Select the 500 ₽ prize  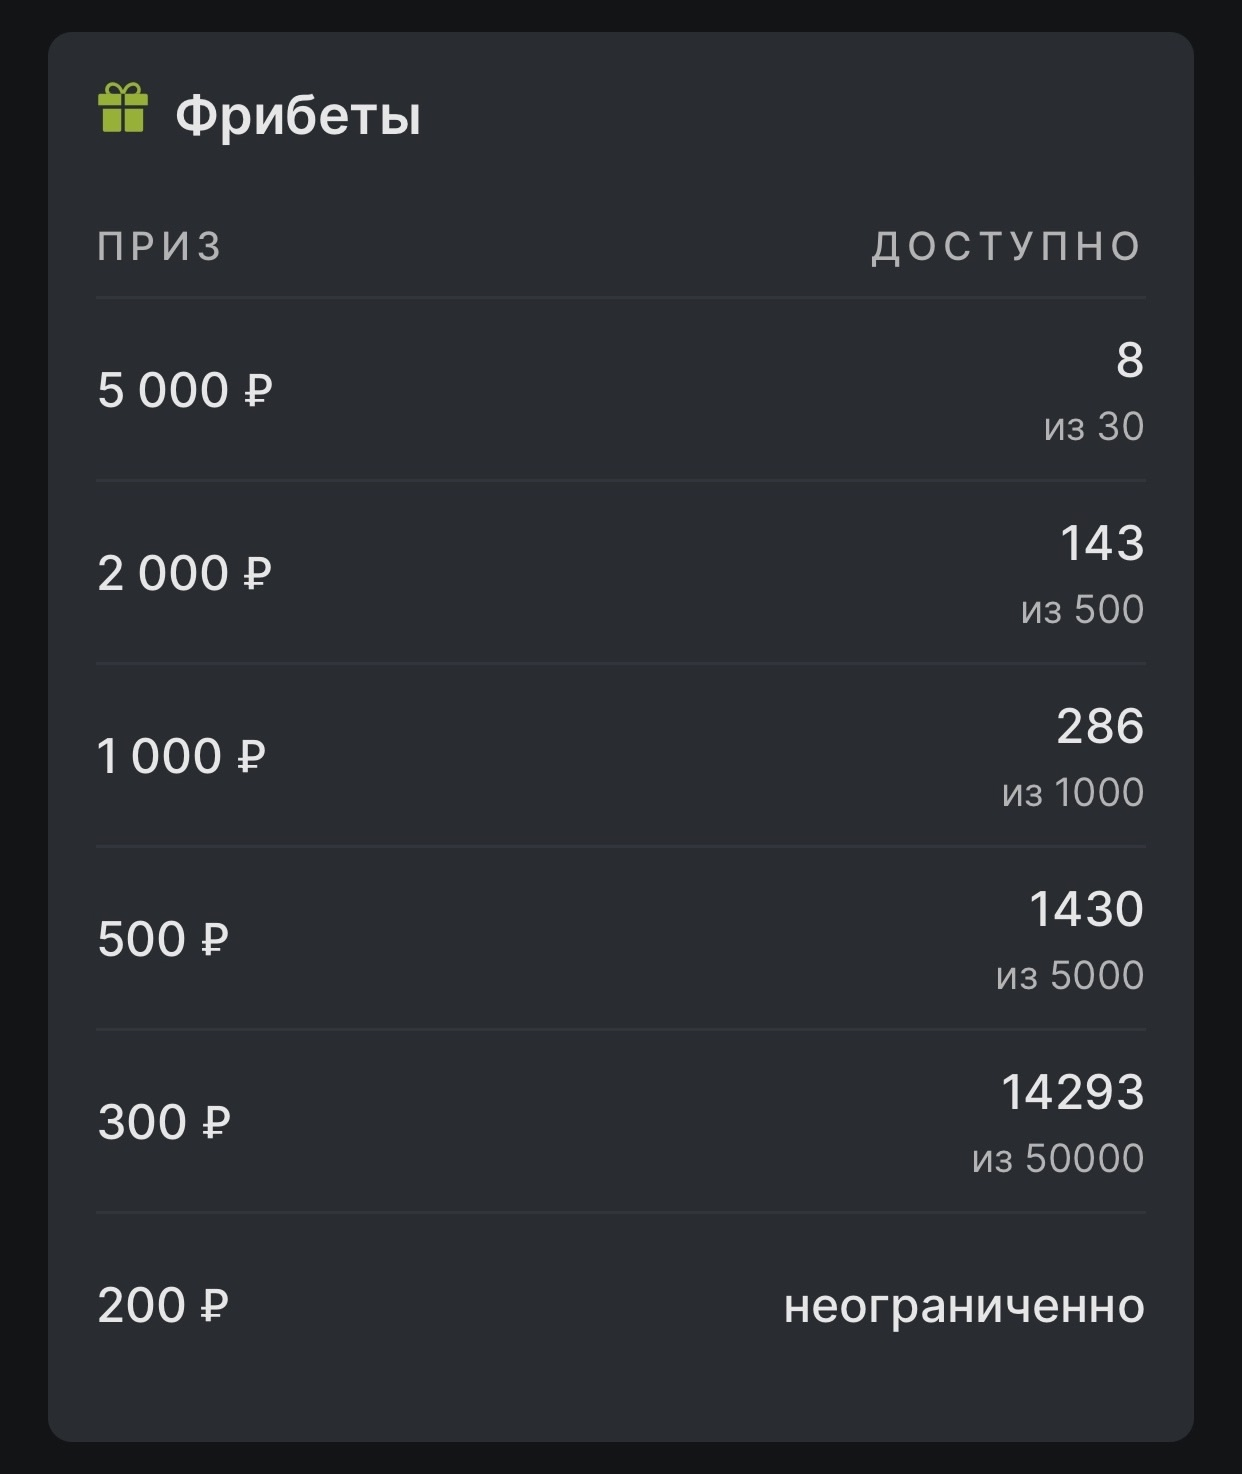click(x=163, y=939)
